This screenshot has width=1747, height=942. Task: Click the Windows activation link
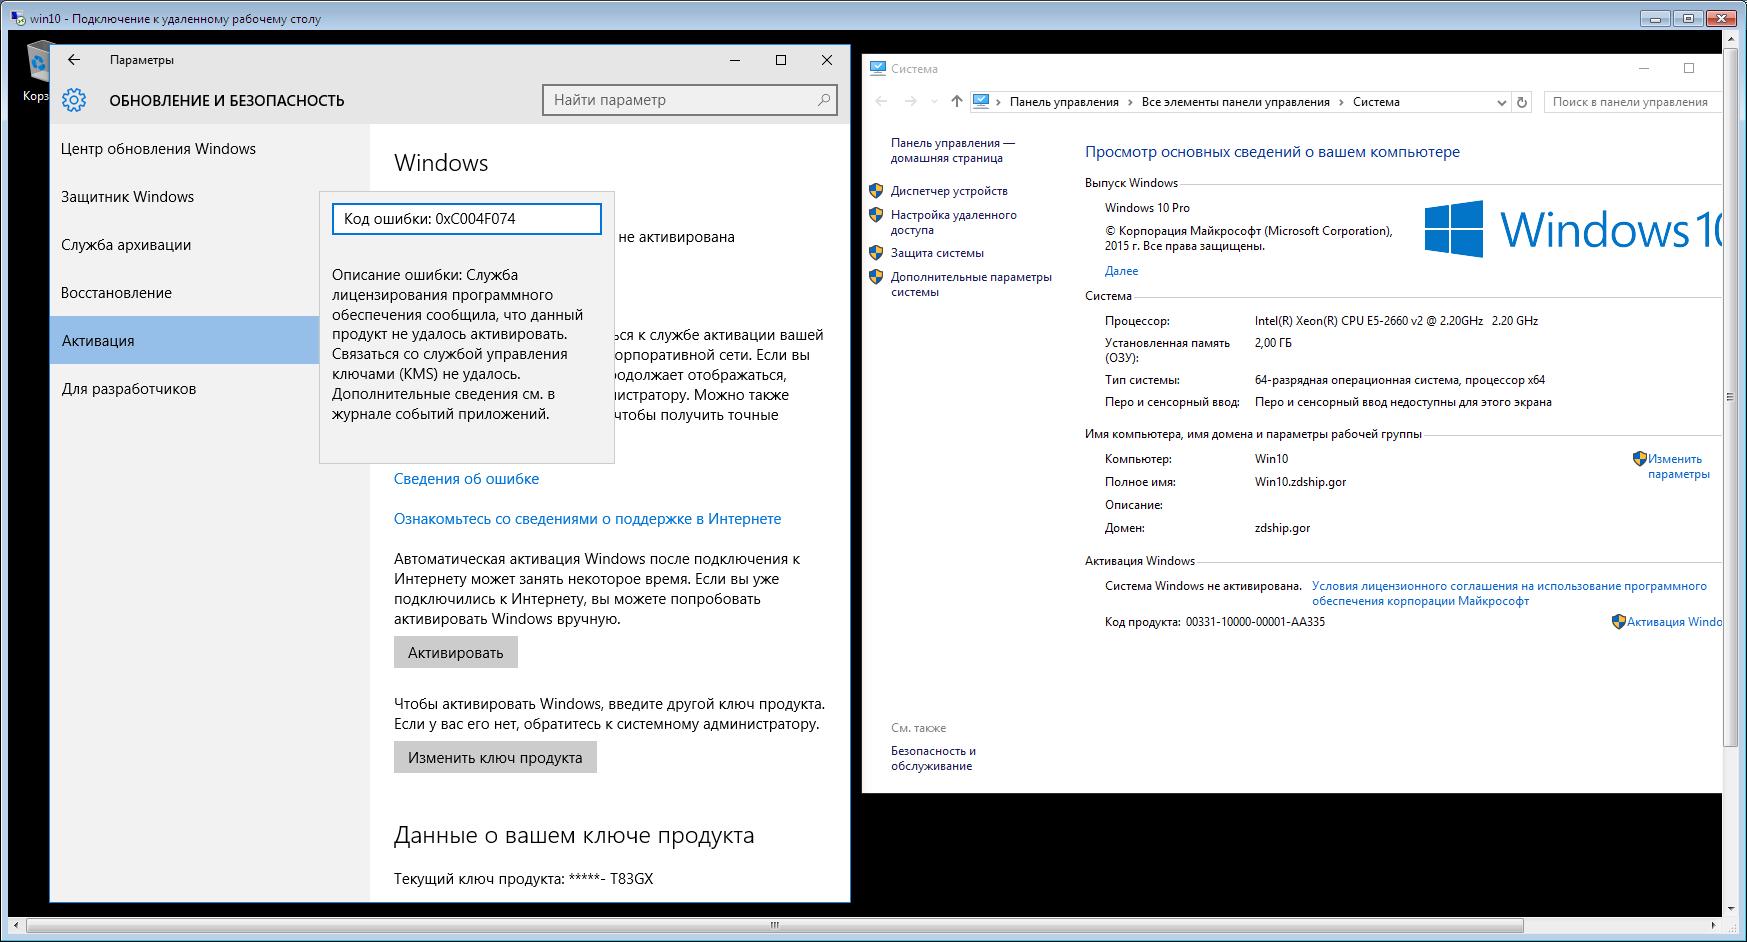1673,621
